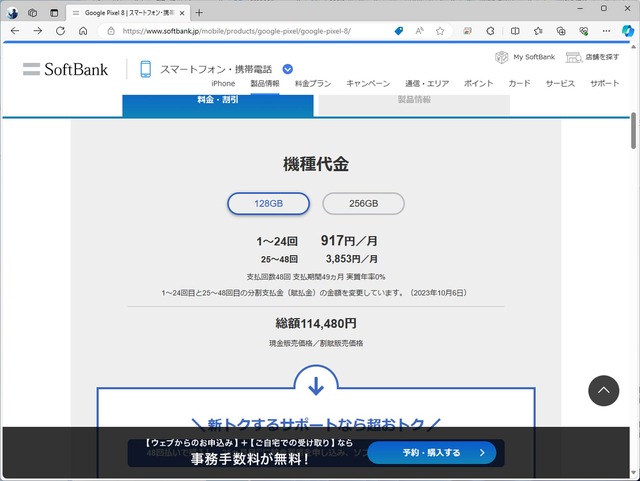Open the 通信・エリア menu item
Image resolution: width=640 pixels, height=481 pixels.
tap(427, 83)
